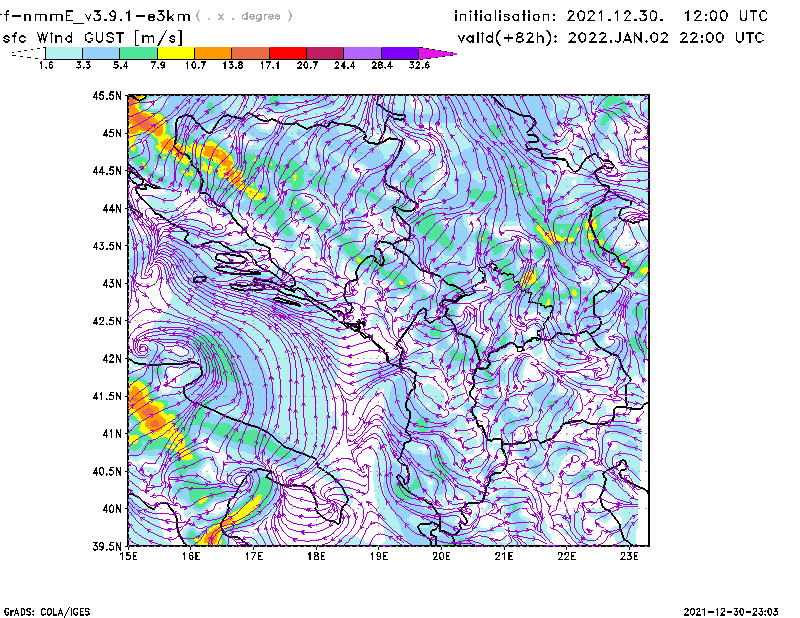Select the light blue 3.3–5.4 legend swatch

(x=101, y=53)
